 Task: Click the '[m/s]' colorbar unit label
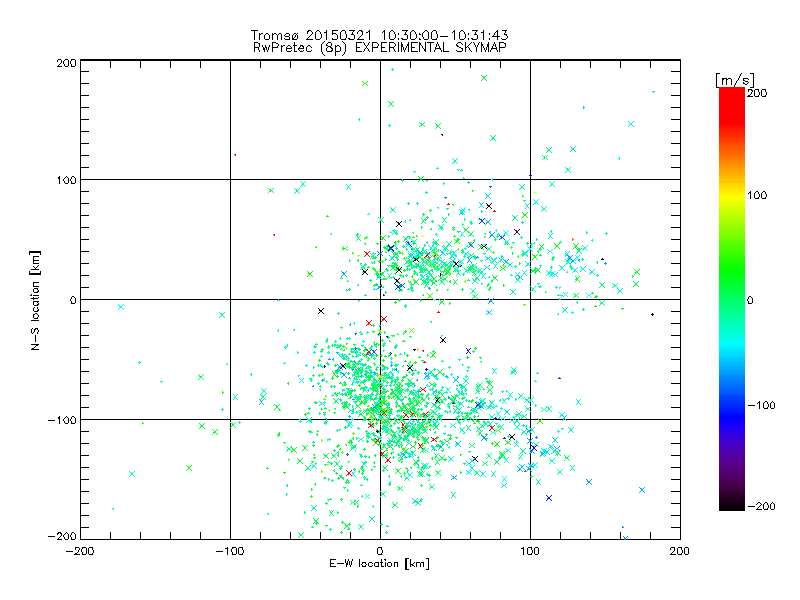735,80
